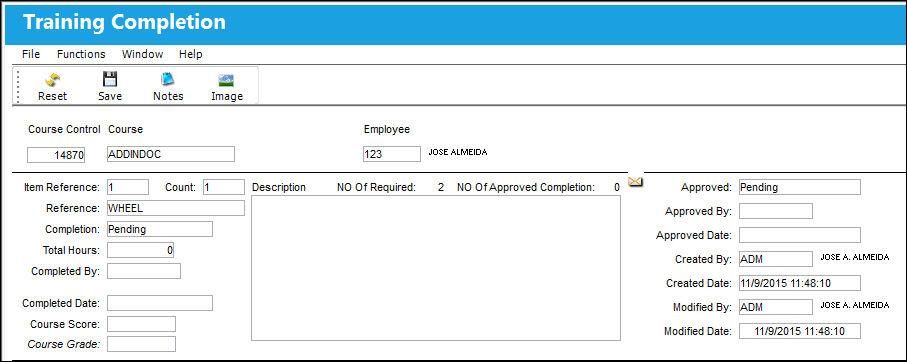Open the Image toolbar icon
Screen dimensions: 907x362
pyautogui.click(x=227, y=87)
